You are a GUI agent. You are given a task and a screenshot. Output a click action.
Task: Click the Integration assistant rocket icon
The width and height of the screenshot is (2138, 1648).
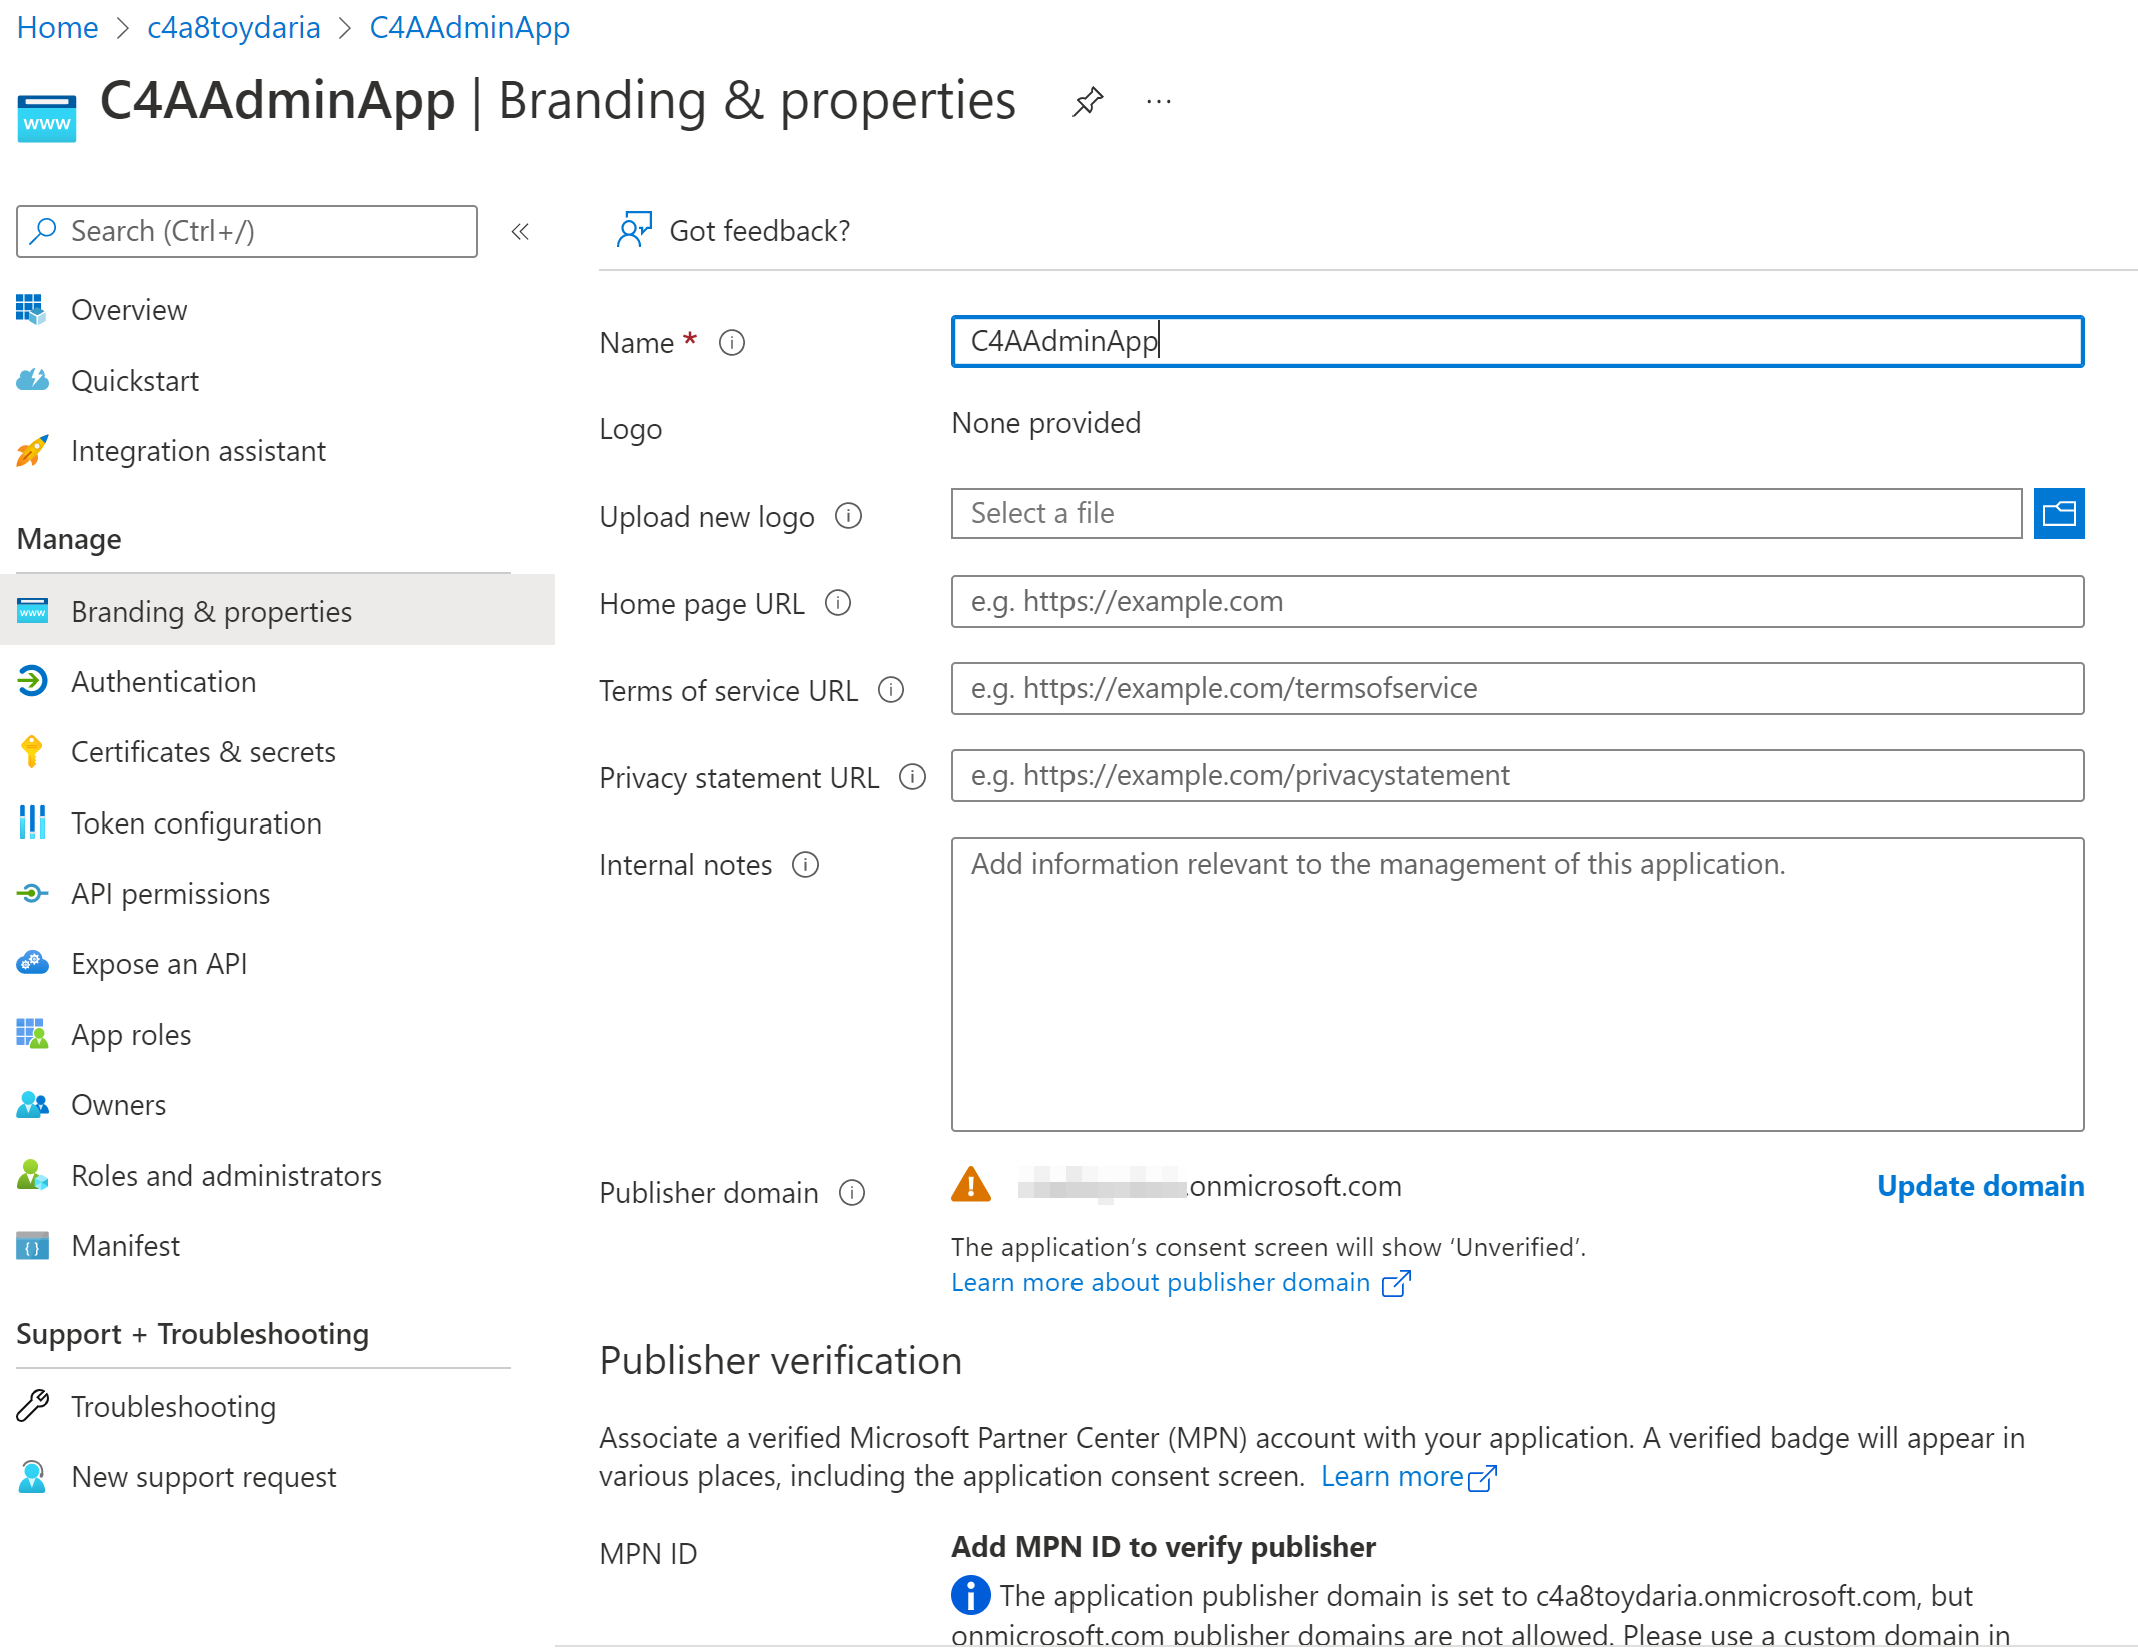[32, 451]
